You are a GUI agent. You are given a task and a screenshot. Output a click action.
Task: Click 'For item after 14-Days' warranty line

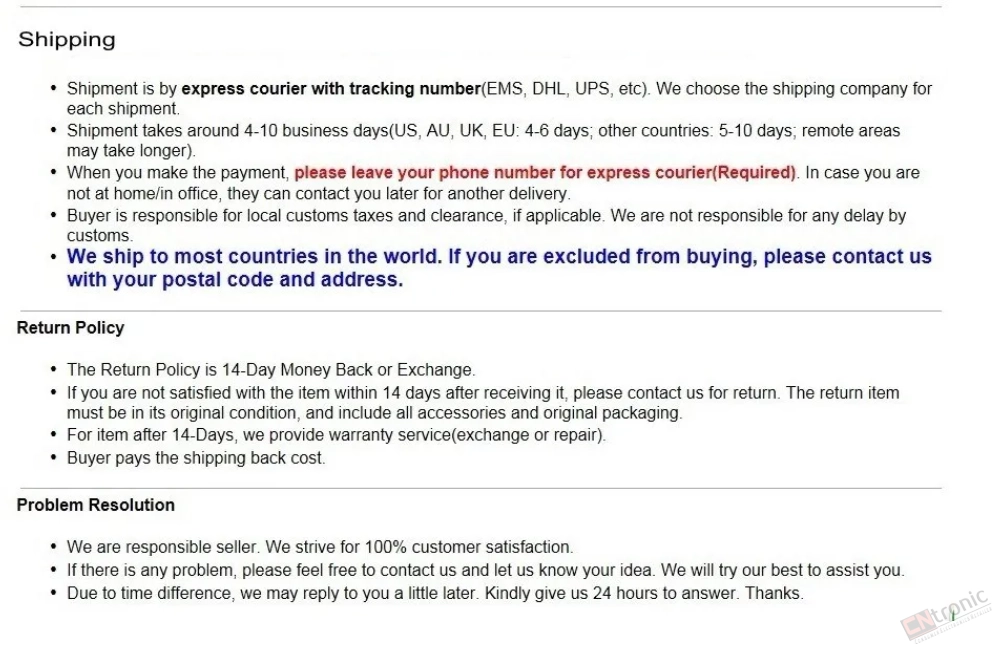point(336,435)
